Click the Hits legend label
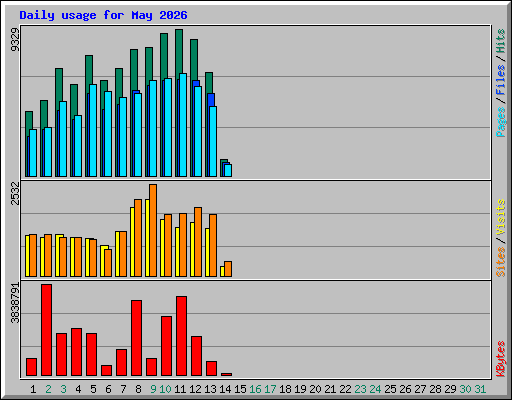 (x=501, y=41)
